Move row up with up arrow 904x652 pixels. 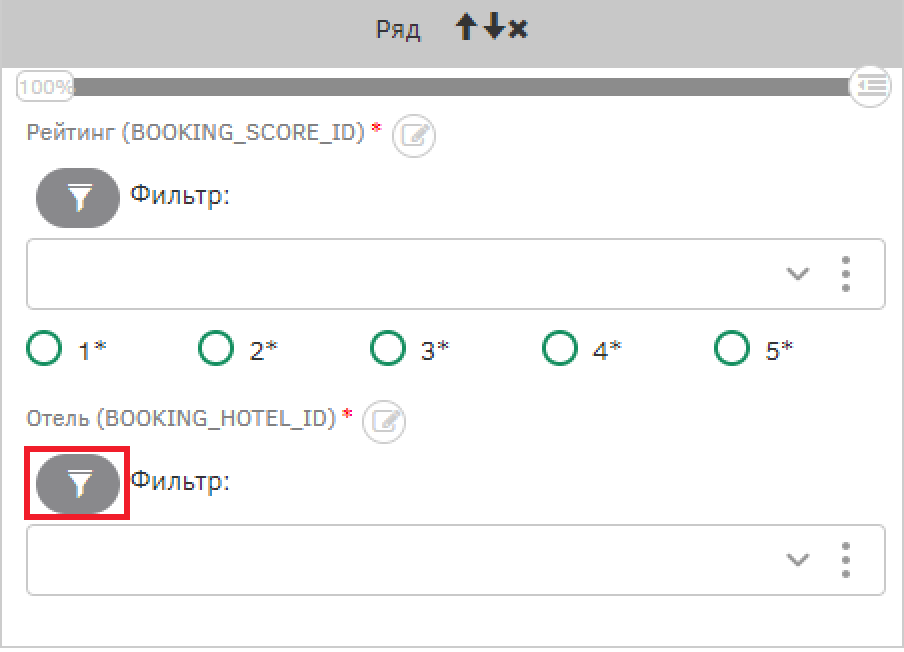click(x=466, y=27)
